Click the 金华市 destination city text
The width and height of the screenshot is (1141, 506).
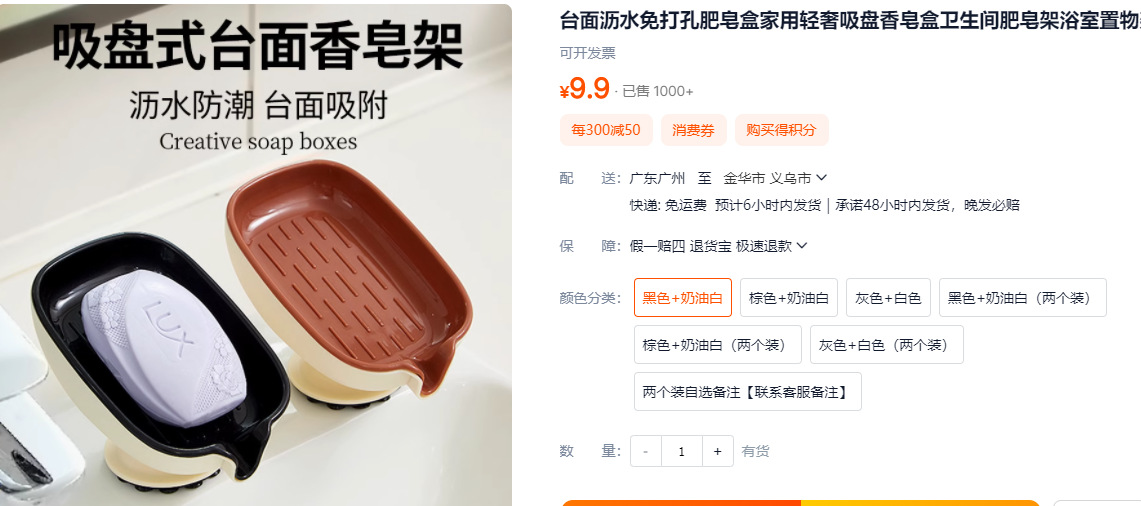coord(744,178)
